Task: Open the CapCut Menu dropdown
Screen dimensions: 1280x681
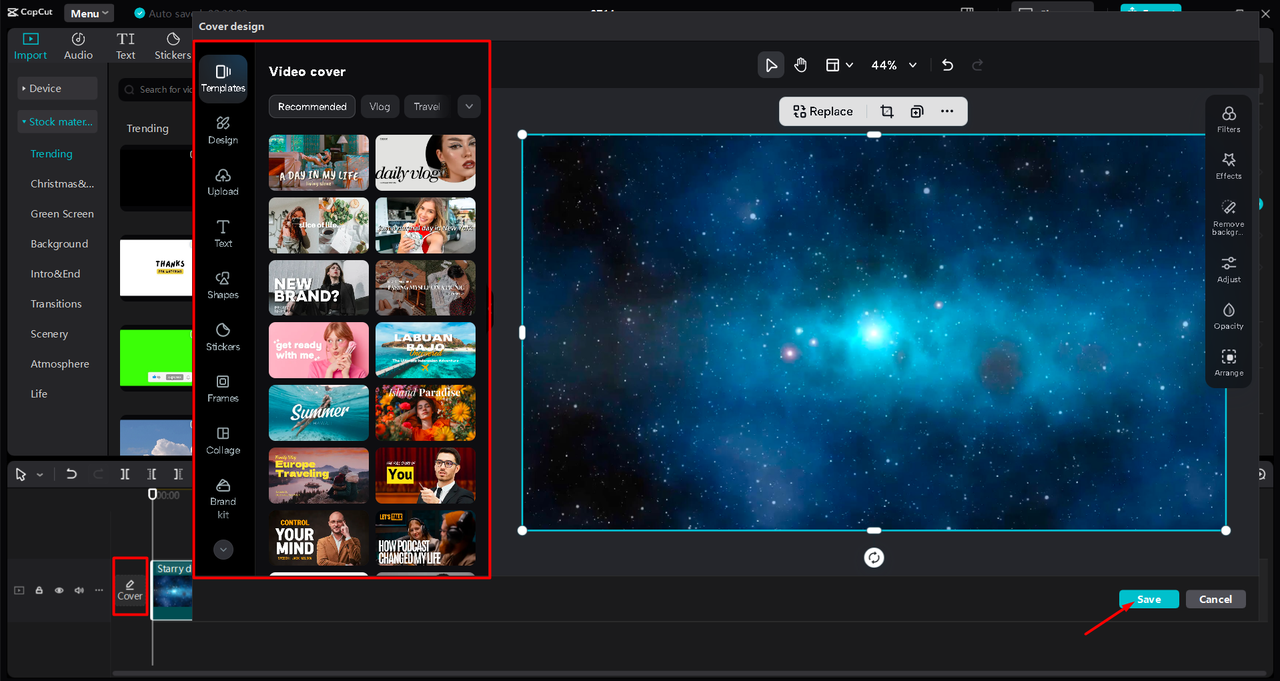Action: pos(89,14)
